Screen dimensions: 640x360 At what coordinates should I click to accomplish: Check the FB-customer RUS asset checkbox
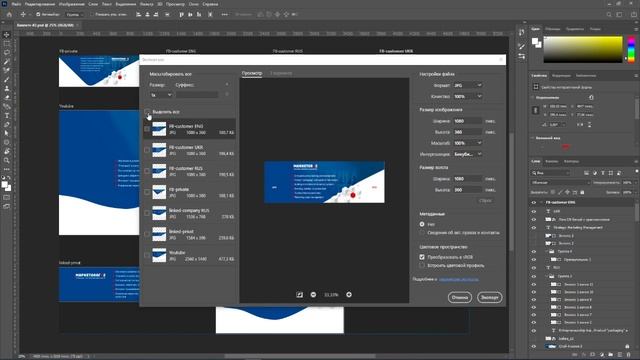pos(147,171)
